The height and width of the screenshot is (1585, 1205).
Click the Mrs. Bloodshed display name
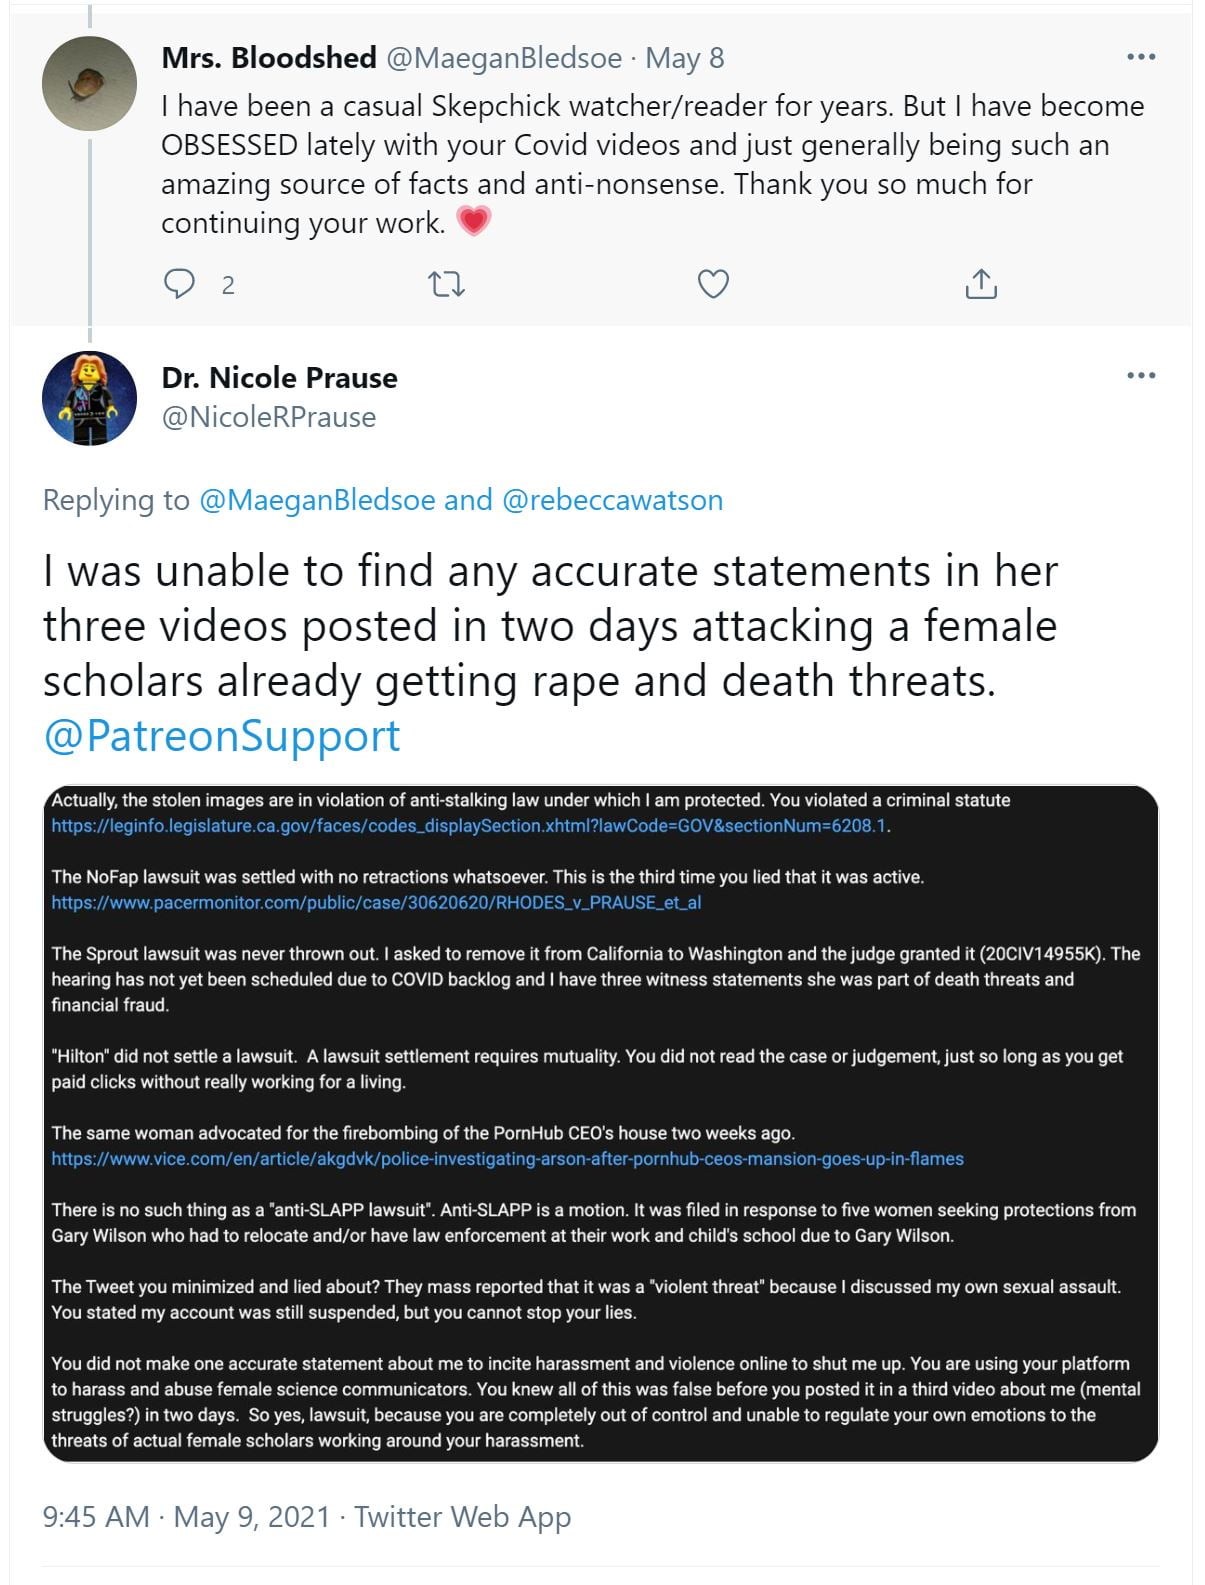[269, 58]
